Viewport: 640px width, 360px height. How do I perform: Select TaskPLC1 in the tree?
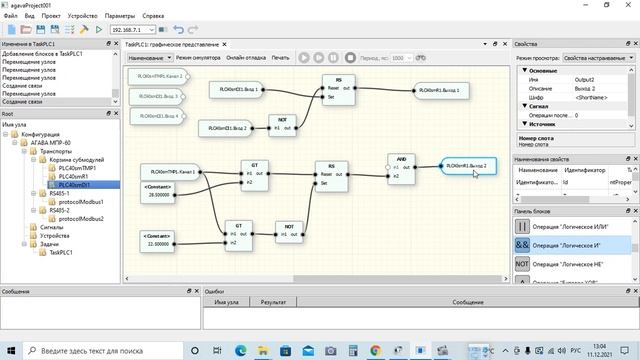[61, 253]
